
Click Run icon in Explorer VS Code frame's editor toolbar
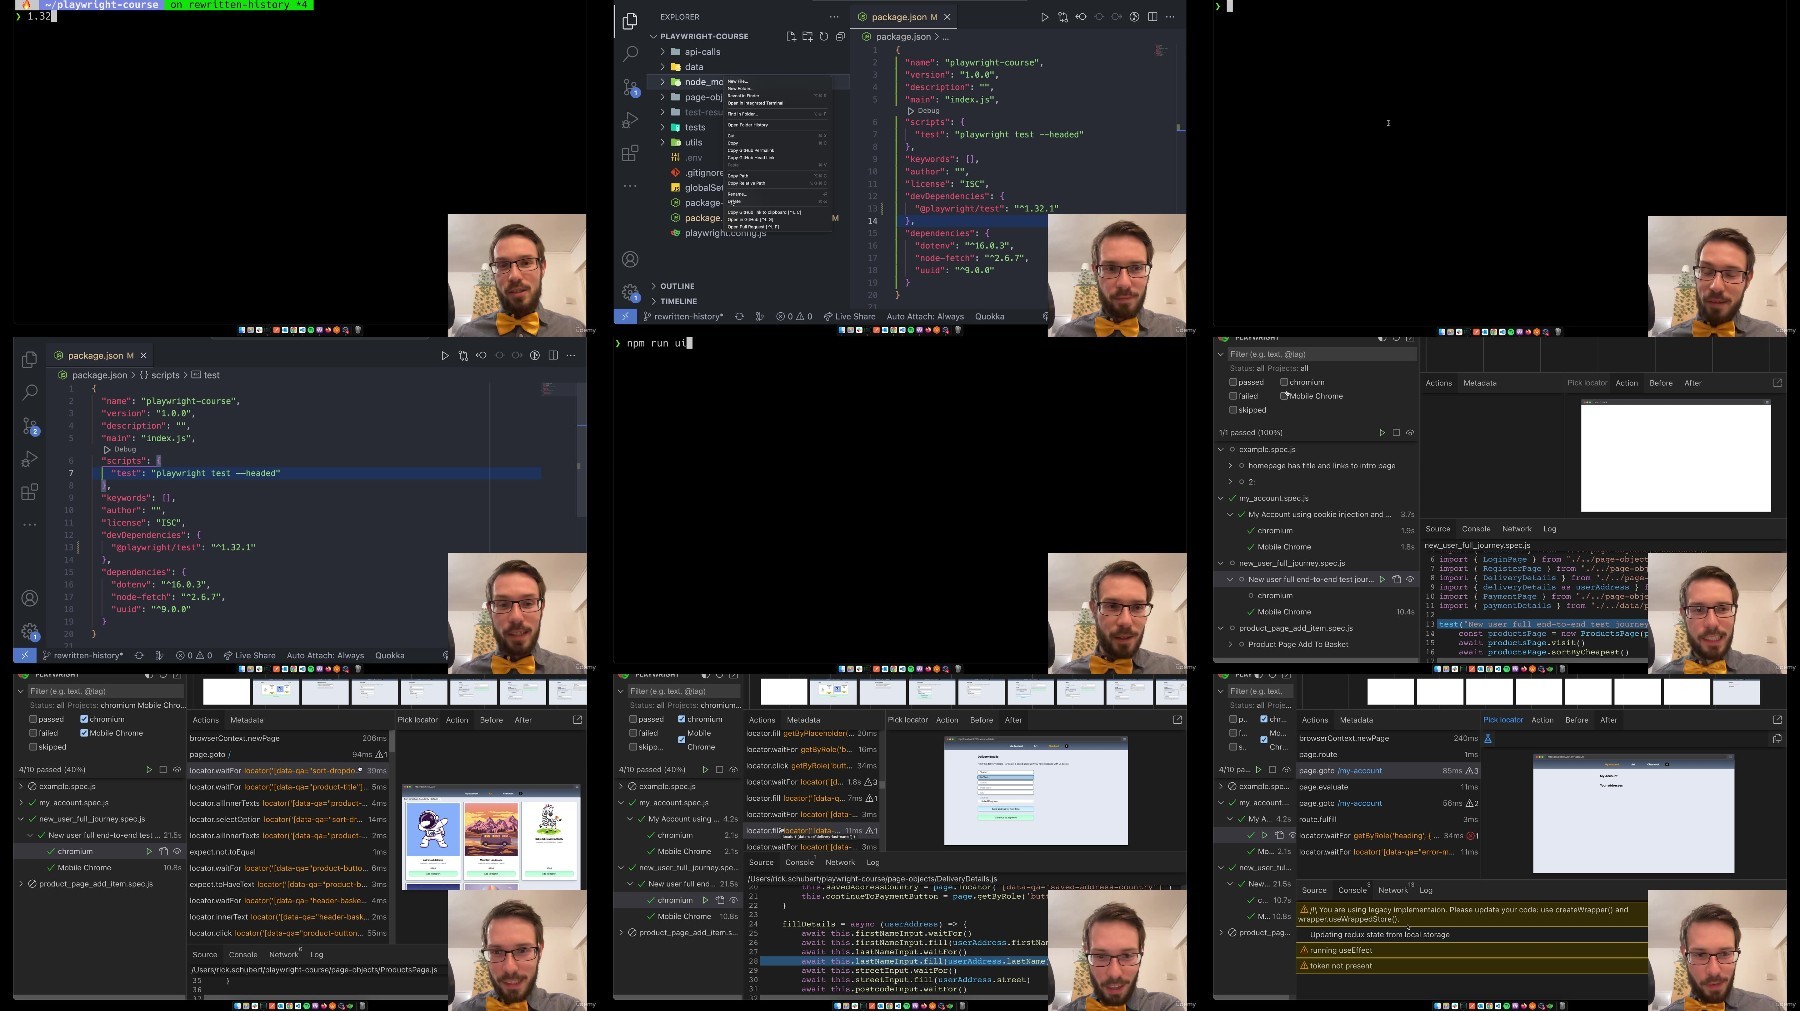pyautogui.click(x=1045, y=17)
